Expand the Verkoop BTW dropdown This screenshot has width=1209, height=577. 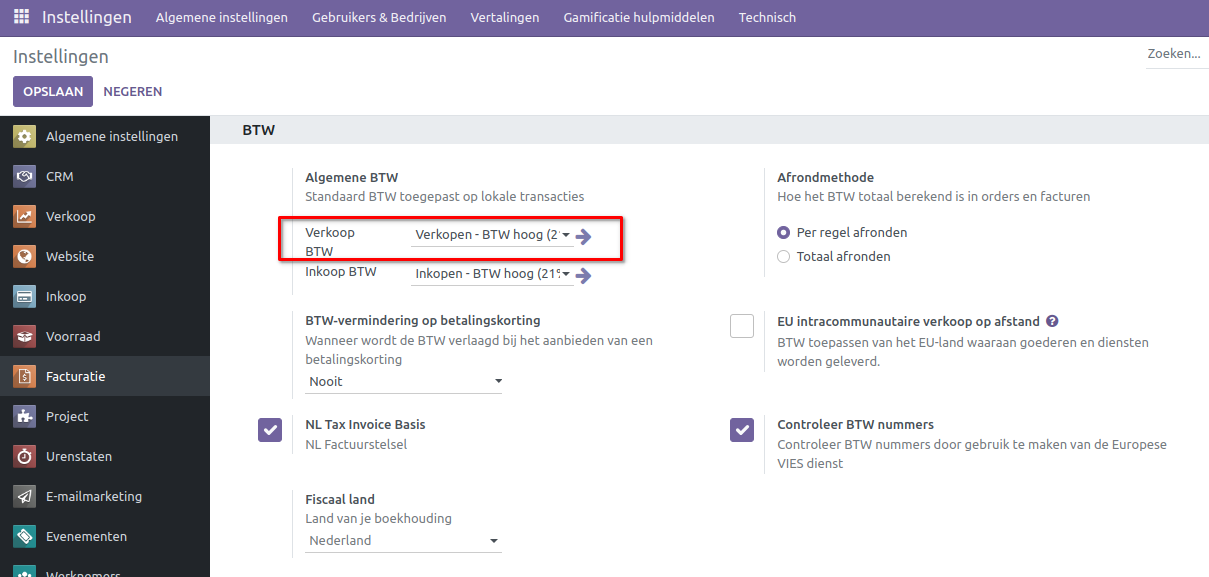492,236
